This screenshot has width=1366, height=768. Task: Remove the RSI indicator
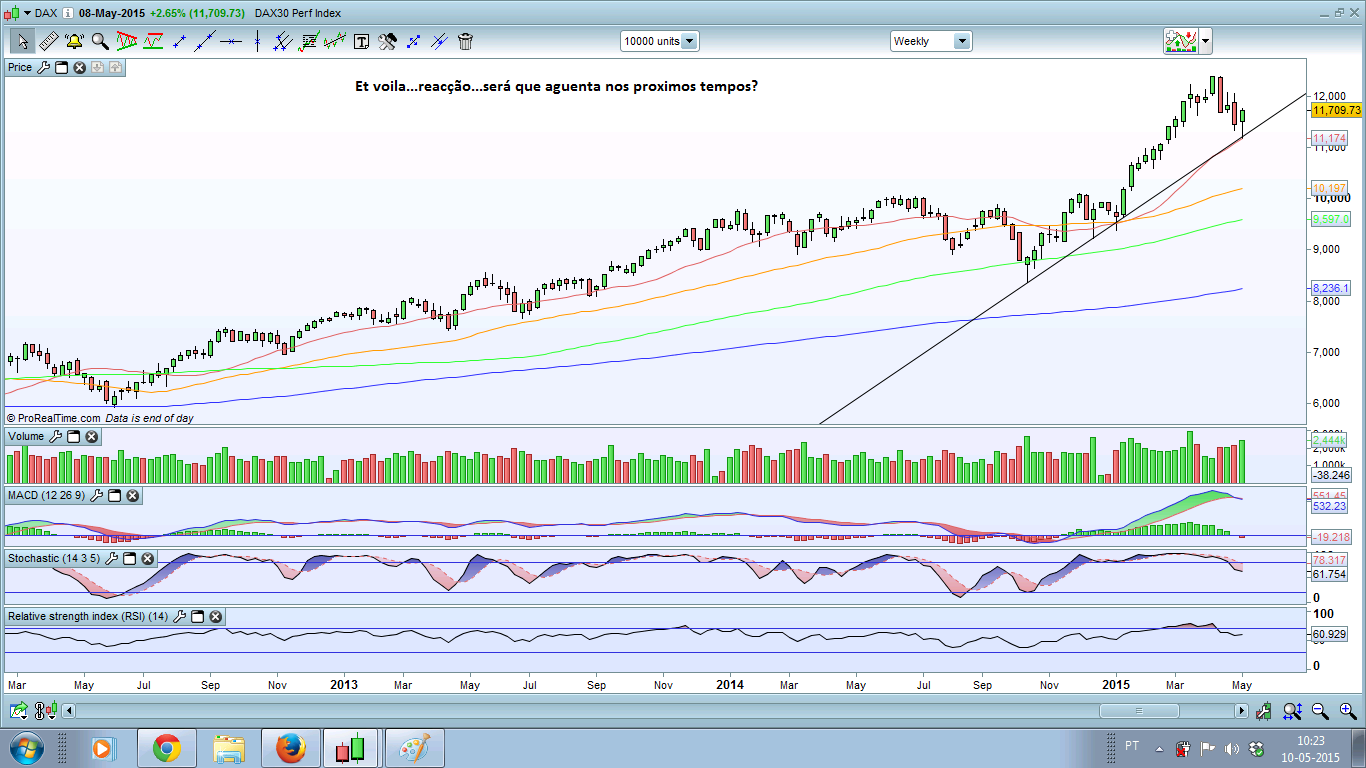(215, 617)
